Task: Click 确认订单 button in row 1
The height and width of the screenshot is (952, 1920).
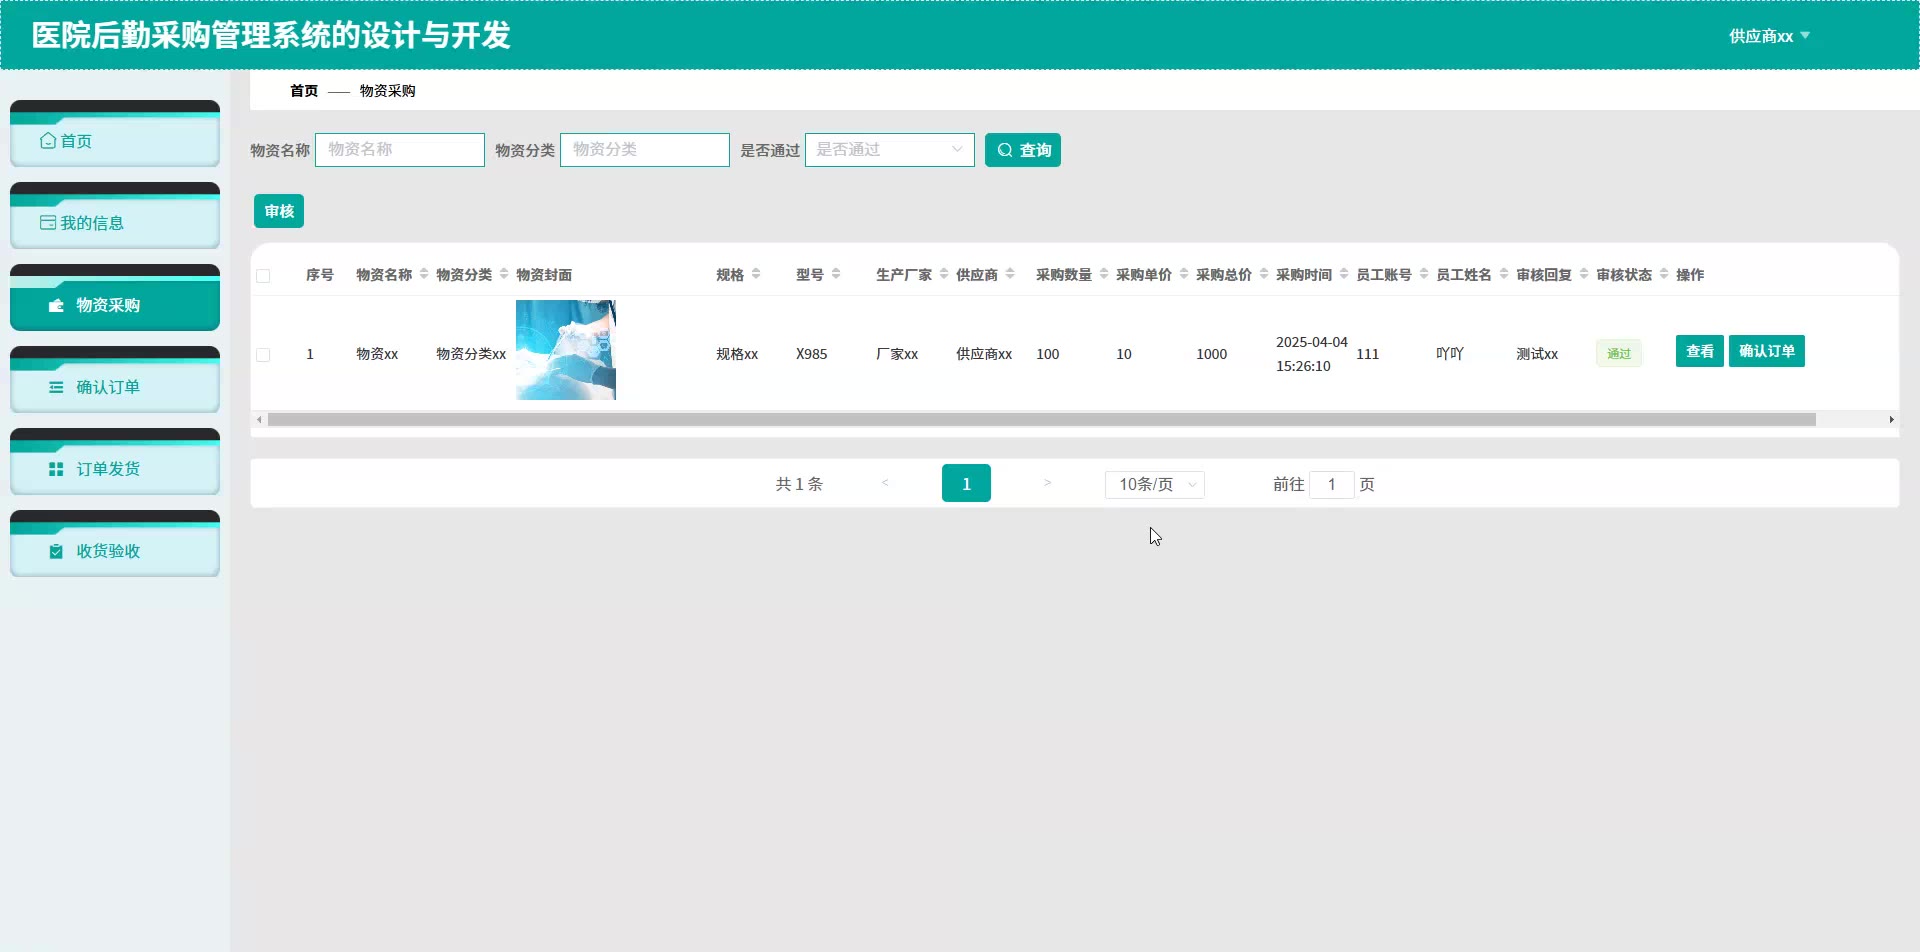Action: click(x=1766, y=351)
